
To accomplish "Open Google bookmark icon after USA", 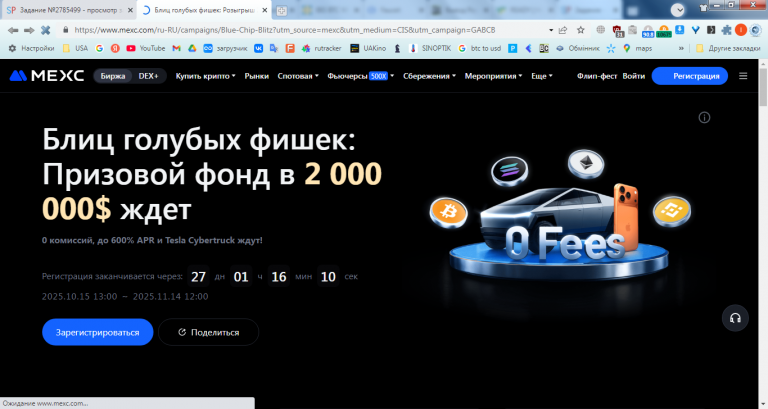I will [x=99, y=48].
